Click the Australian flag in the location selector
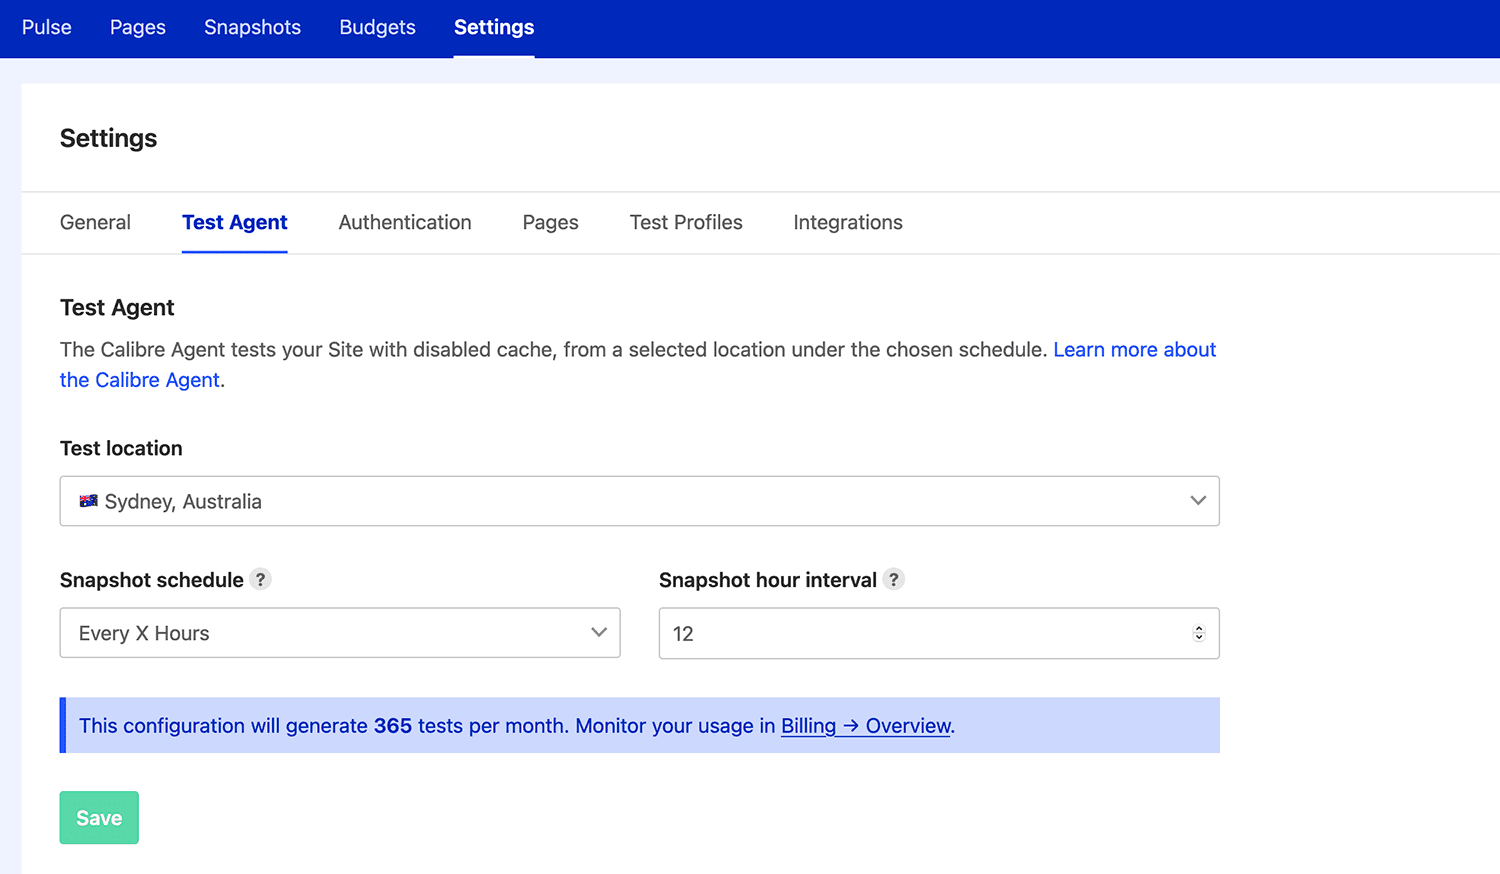The image size is (1500, 874). pyautogui.click(x=89, y=500)
